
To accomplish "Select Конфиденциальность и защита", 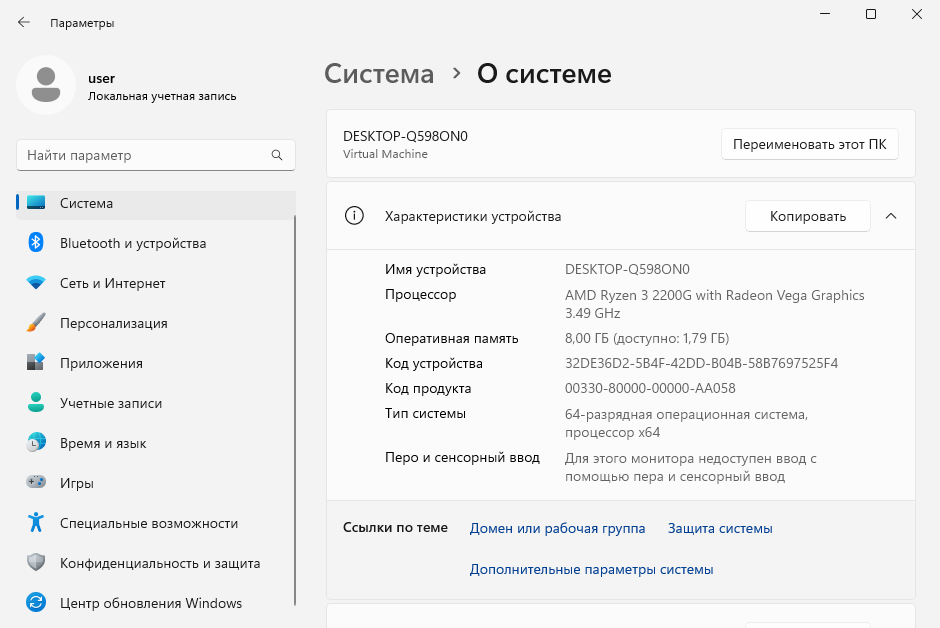I will pyautogui.click(x=156, y=563).
